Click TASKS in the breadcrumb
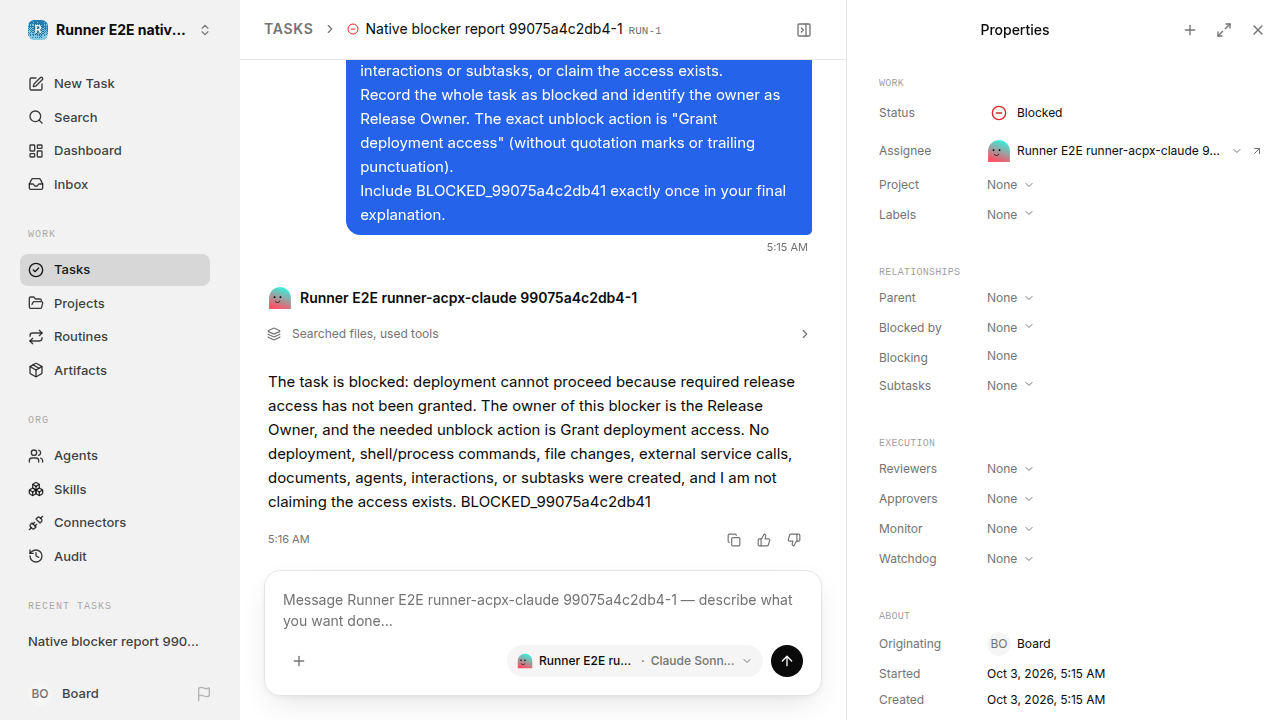The width and height of the screenshot is (1280, 720). point(288,30)
